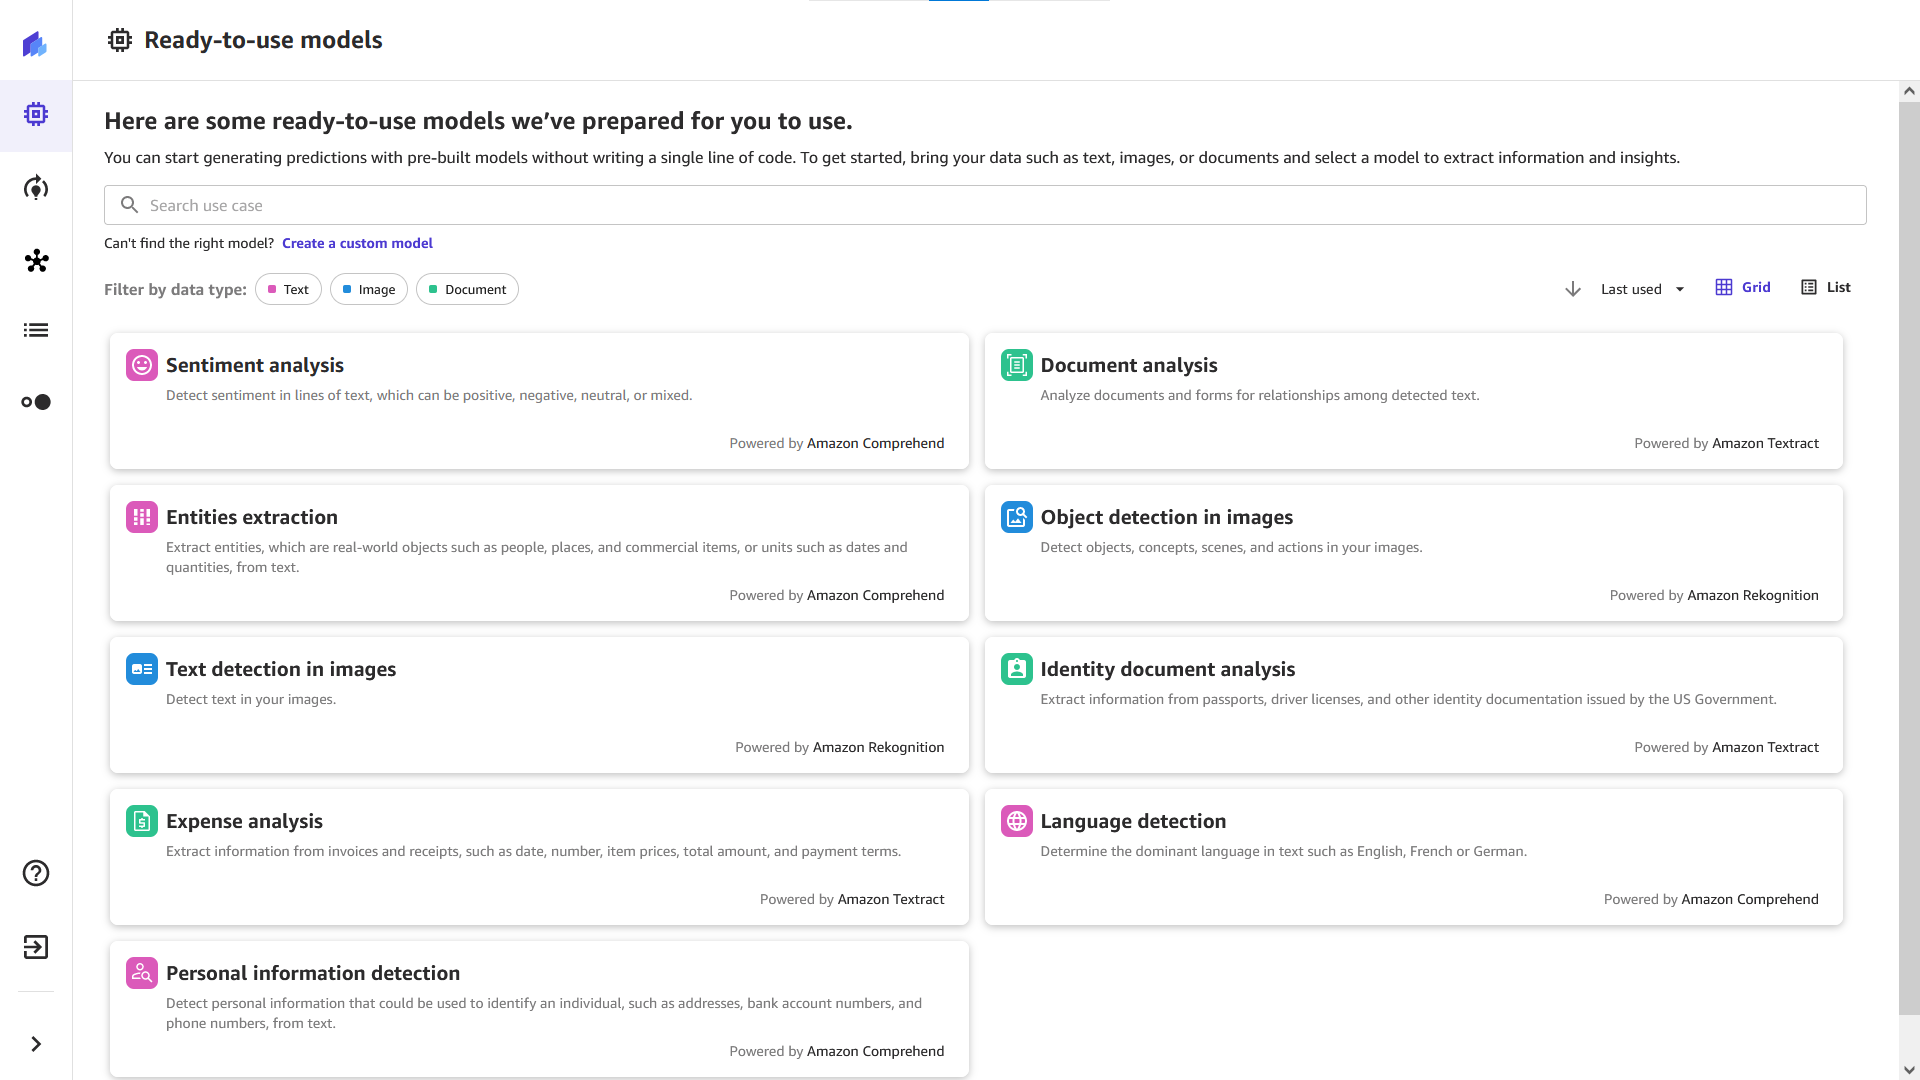Viewport: 1920px width, 1080px height.
Task: Toggle the Image data type filter
Action: [368, 289]
